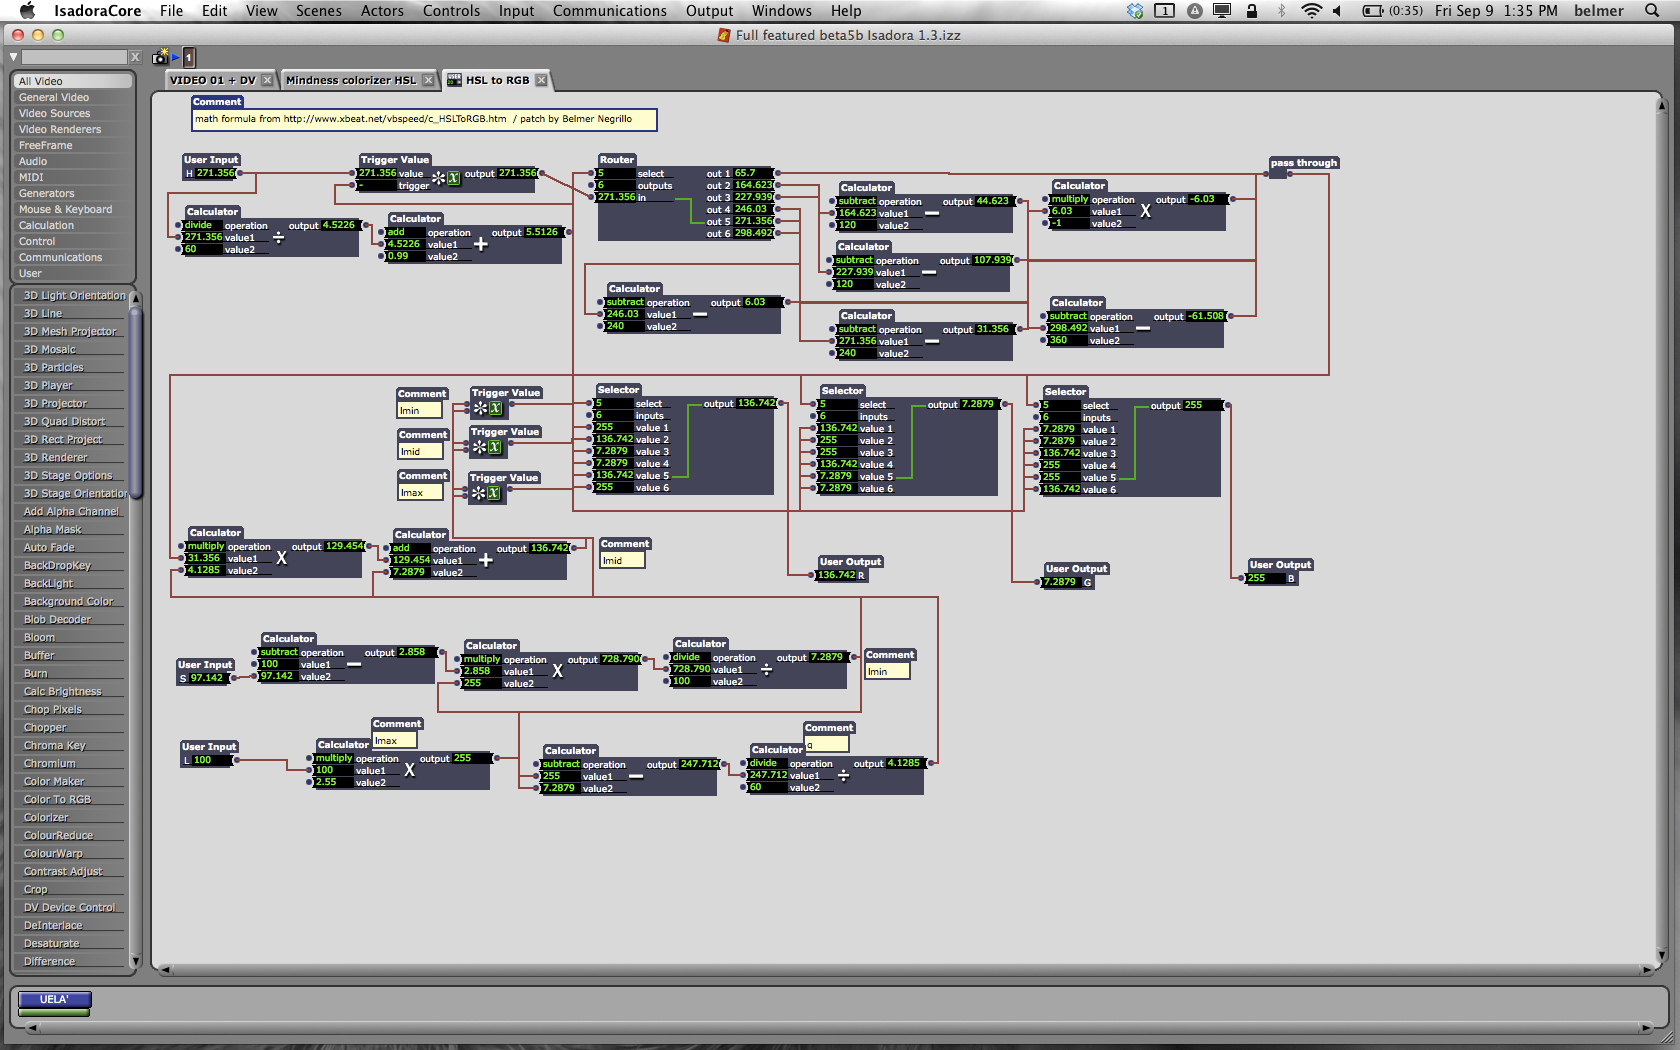Clear the actor search field with X
This screenshot has width=1680, height=1050.
(136, 57)
